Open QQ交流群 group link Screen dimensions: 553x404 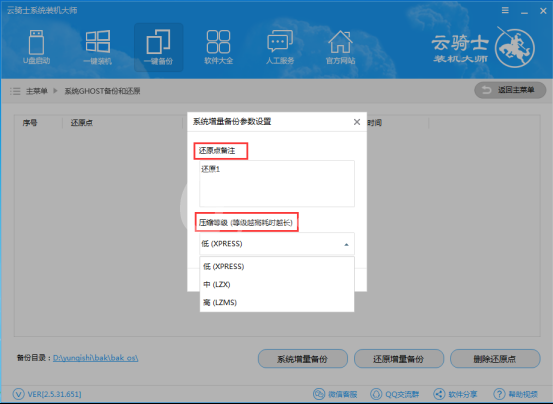[395, 394]
